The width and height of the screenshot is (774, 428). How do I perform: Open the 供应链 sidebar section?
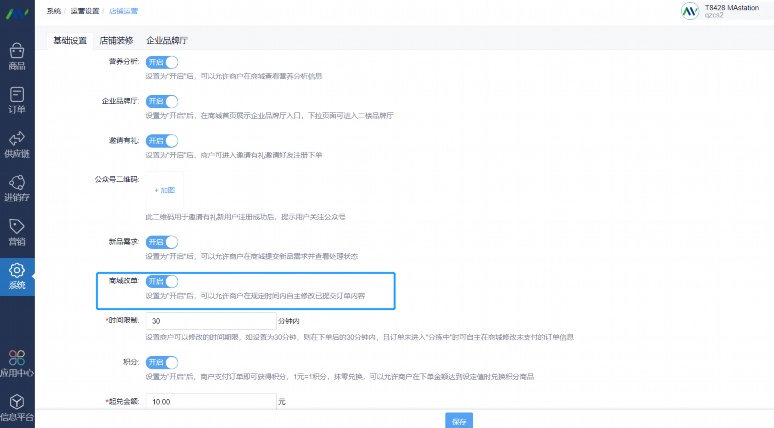point(17,144)
